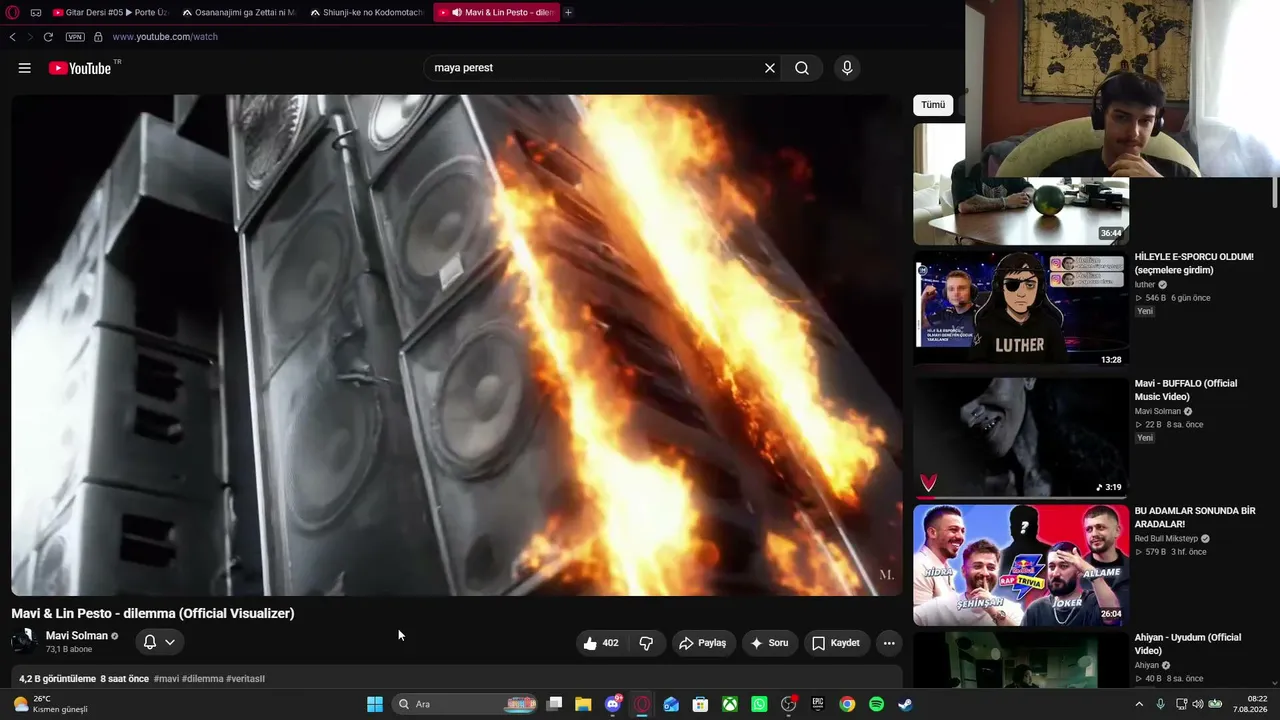The width and height of the screenshot is (1280, 720).
Task: Switch to the Osananajimi ga Zettai tab
Action: 239,12
